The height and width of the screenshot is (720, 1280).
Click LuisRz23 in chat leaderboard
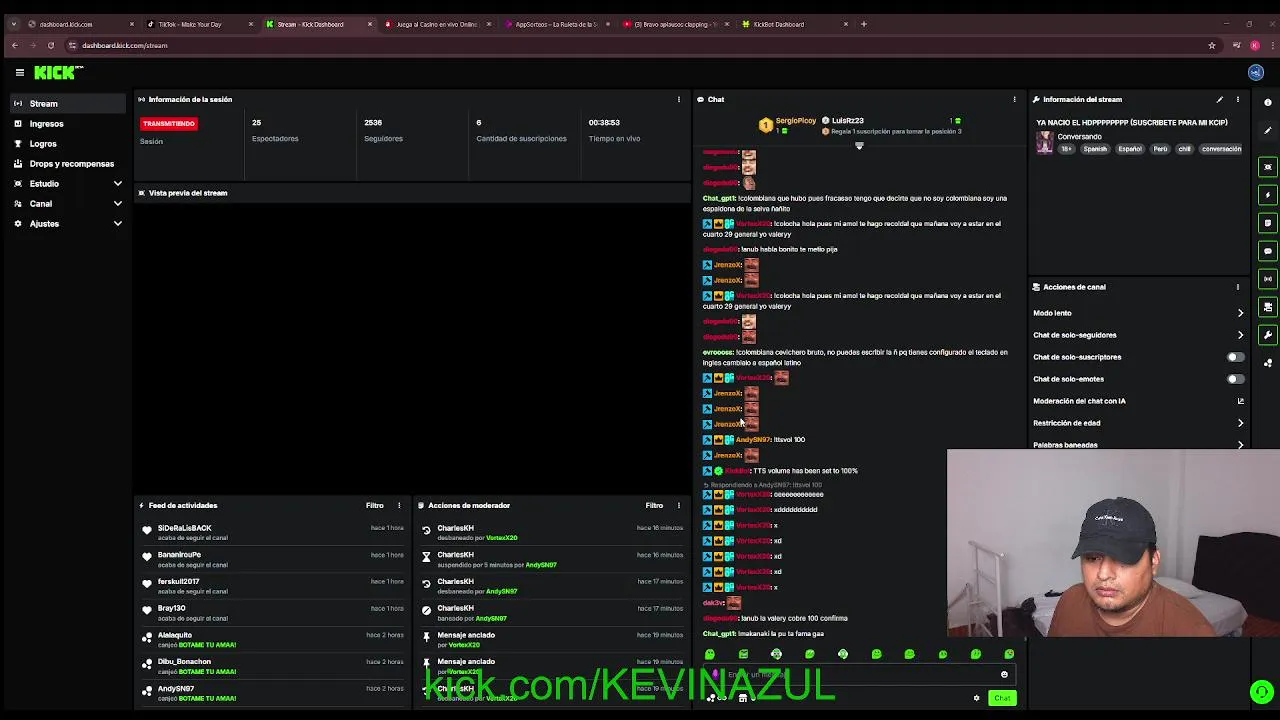(x=847, y=120)
